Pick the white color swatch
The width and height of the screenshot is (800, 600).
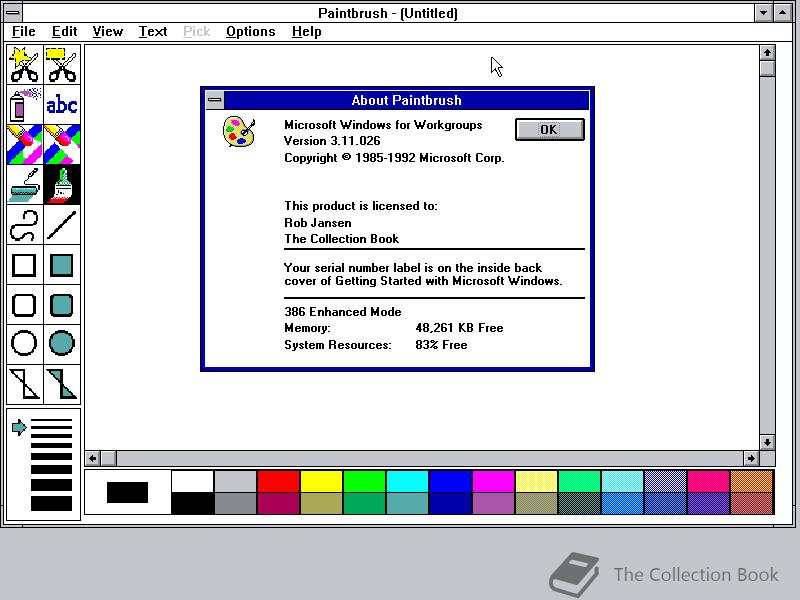pyautogui.click(x=192, y=481)
